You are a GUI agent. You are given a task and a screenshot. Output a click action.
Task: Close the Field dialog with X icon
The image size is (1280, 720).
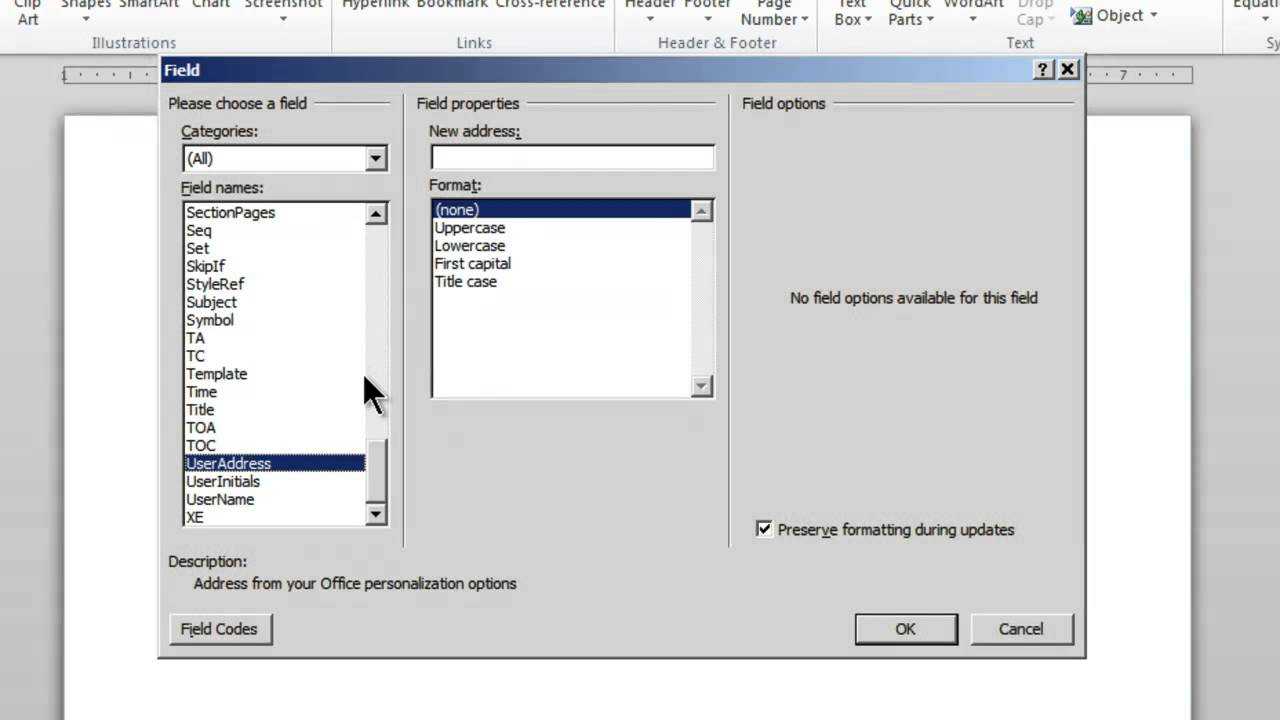coord(1068,70)
